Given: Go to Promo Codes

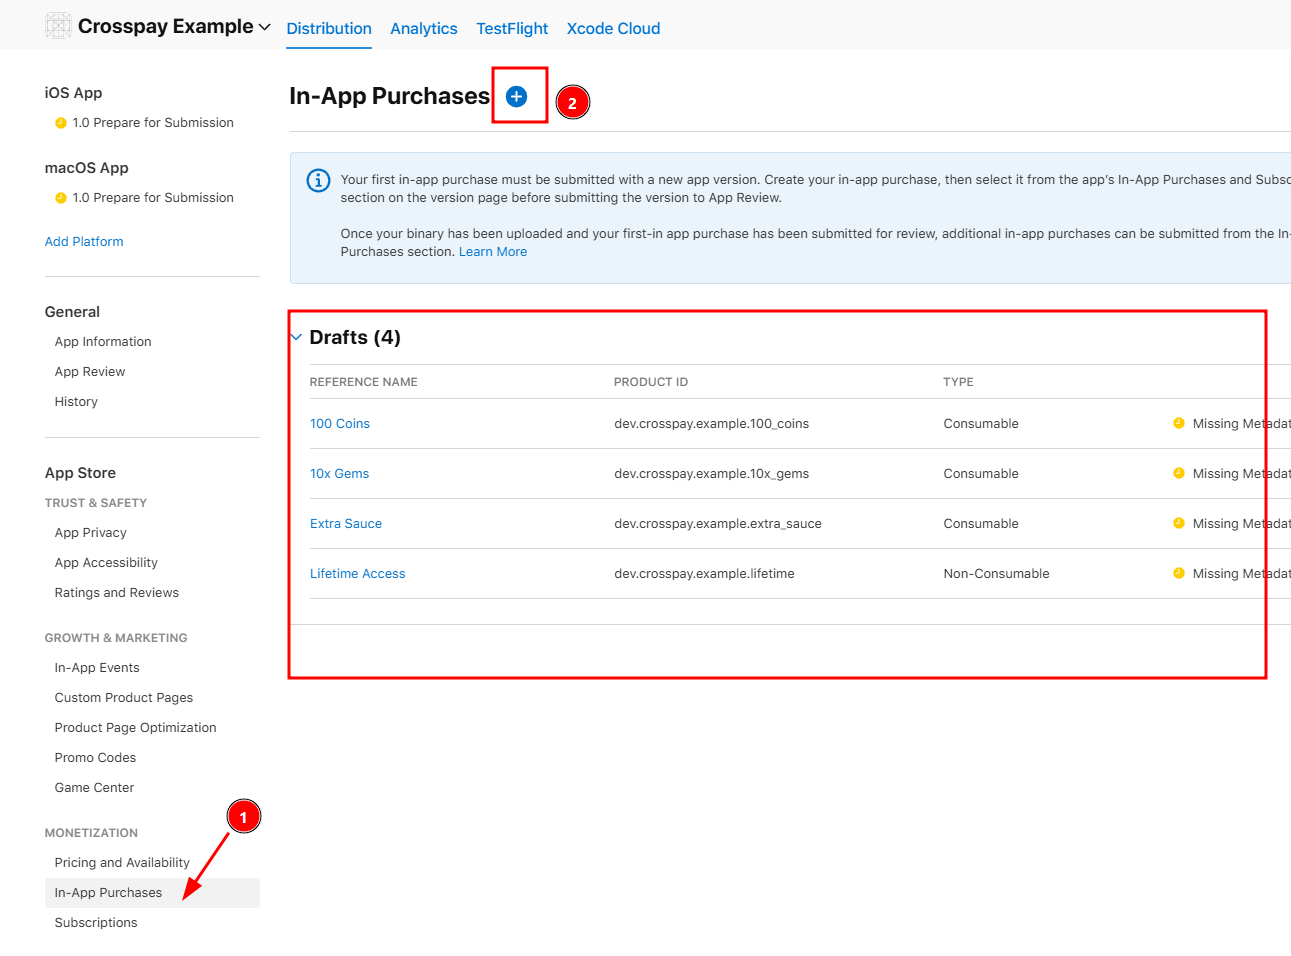Looking at the screenshot, I should coord(95,758).
